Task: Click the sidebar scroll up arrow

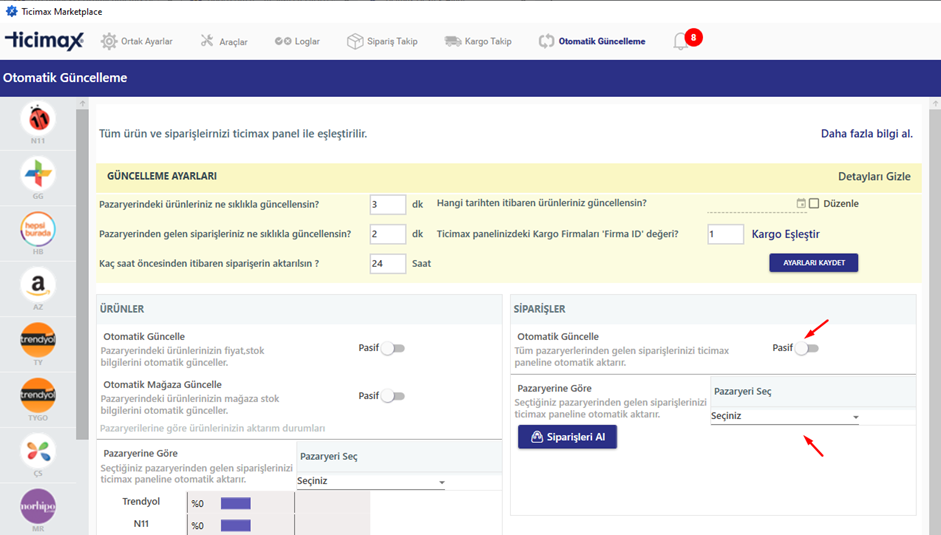Action: [82, 104]
